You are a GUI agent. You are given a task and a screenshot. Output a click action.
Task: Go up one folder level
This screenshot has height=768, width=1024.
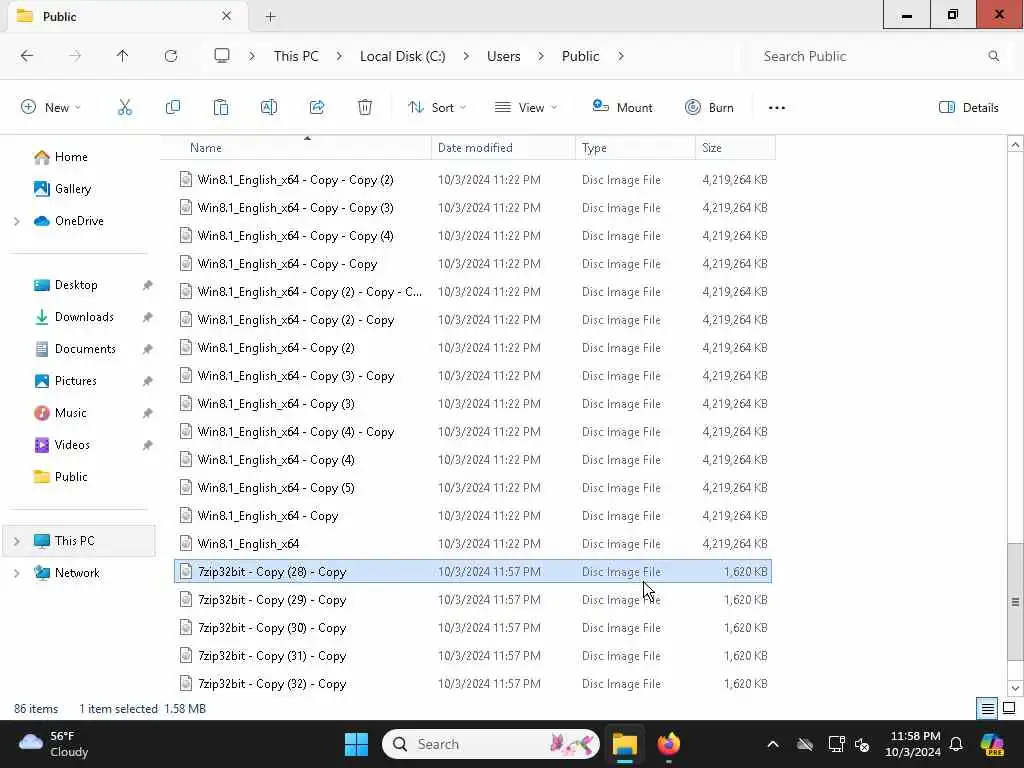click(122, 56)
